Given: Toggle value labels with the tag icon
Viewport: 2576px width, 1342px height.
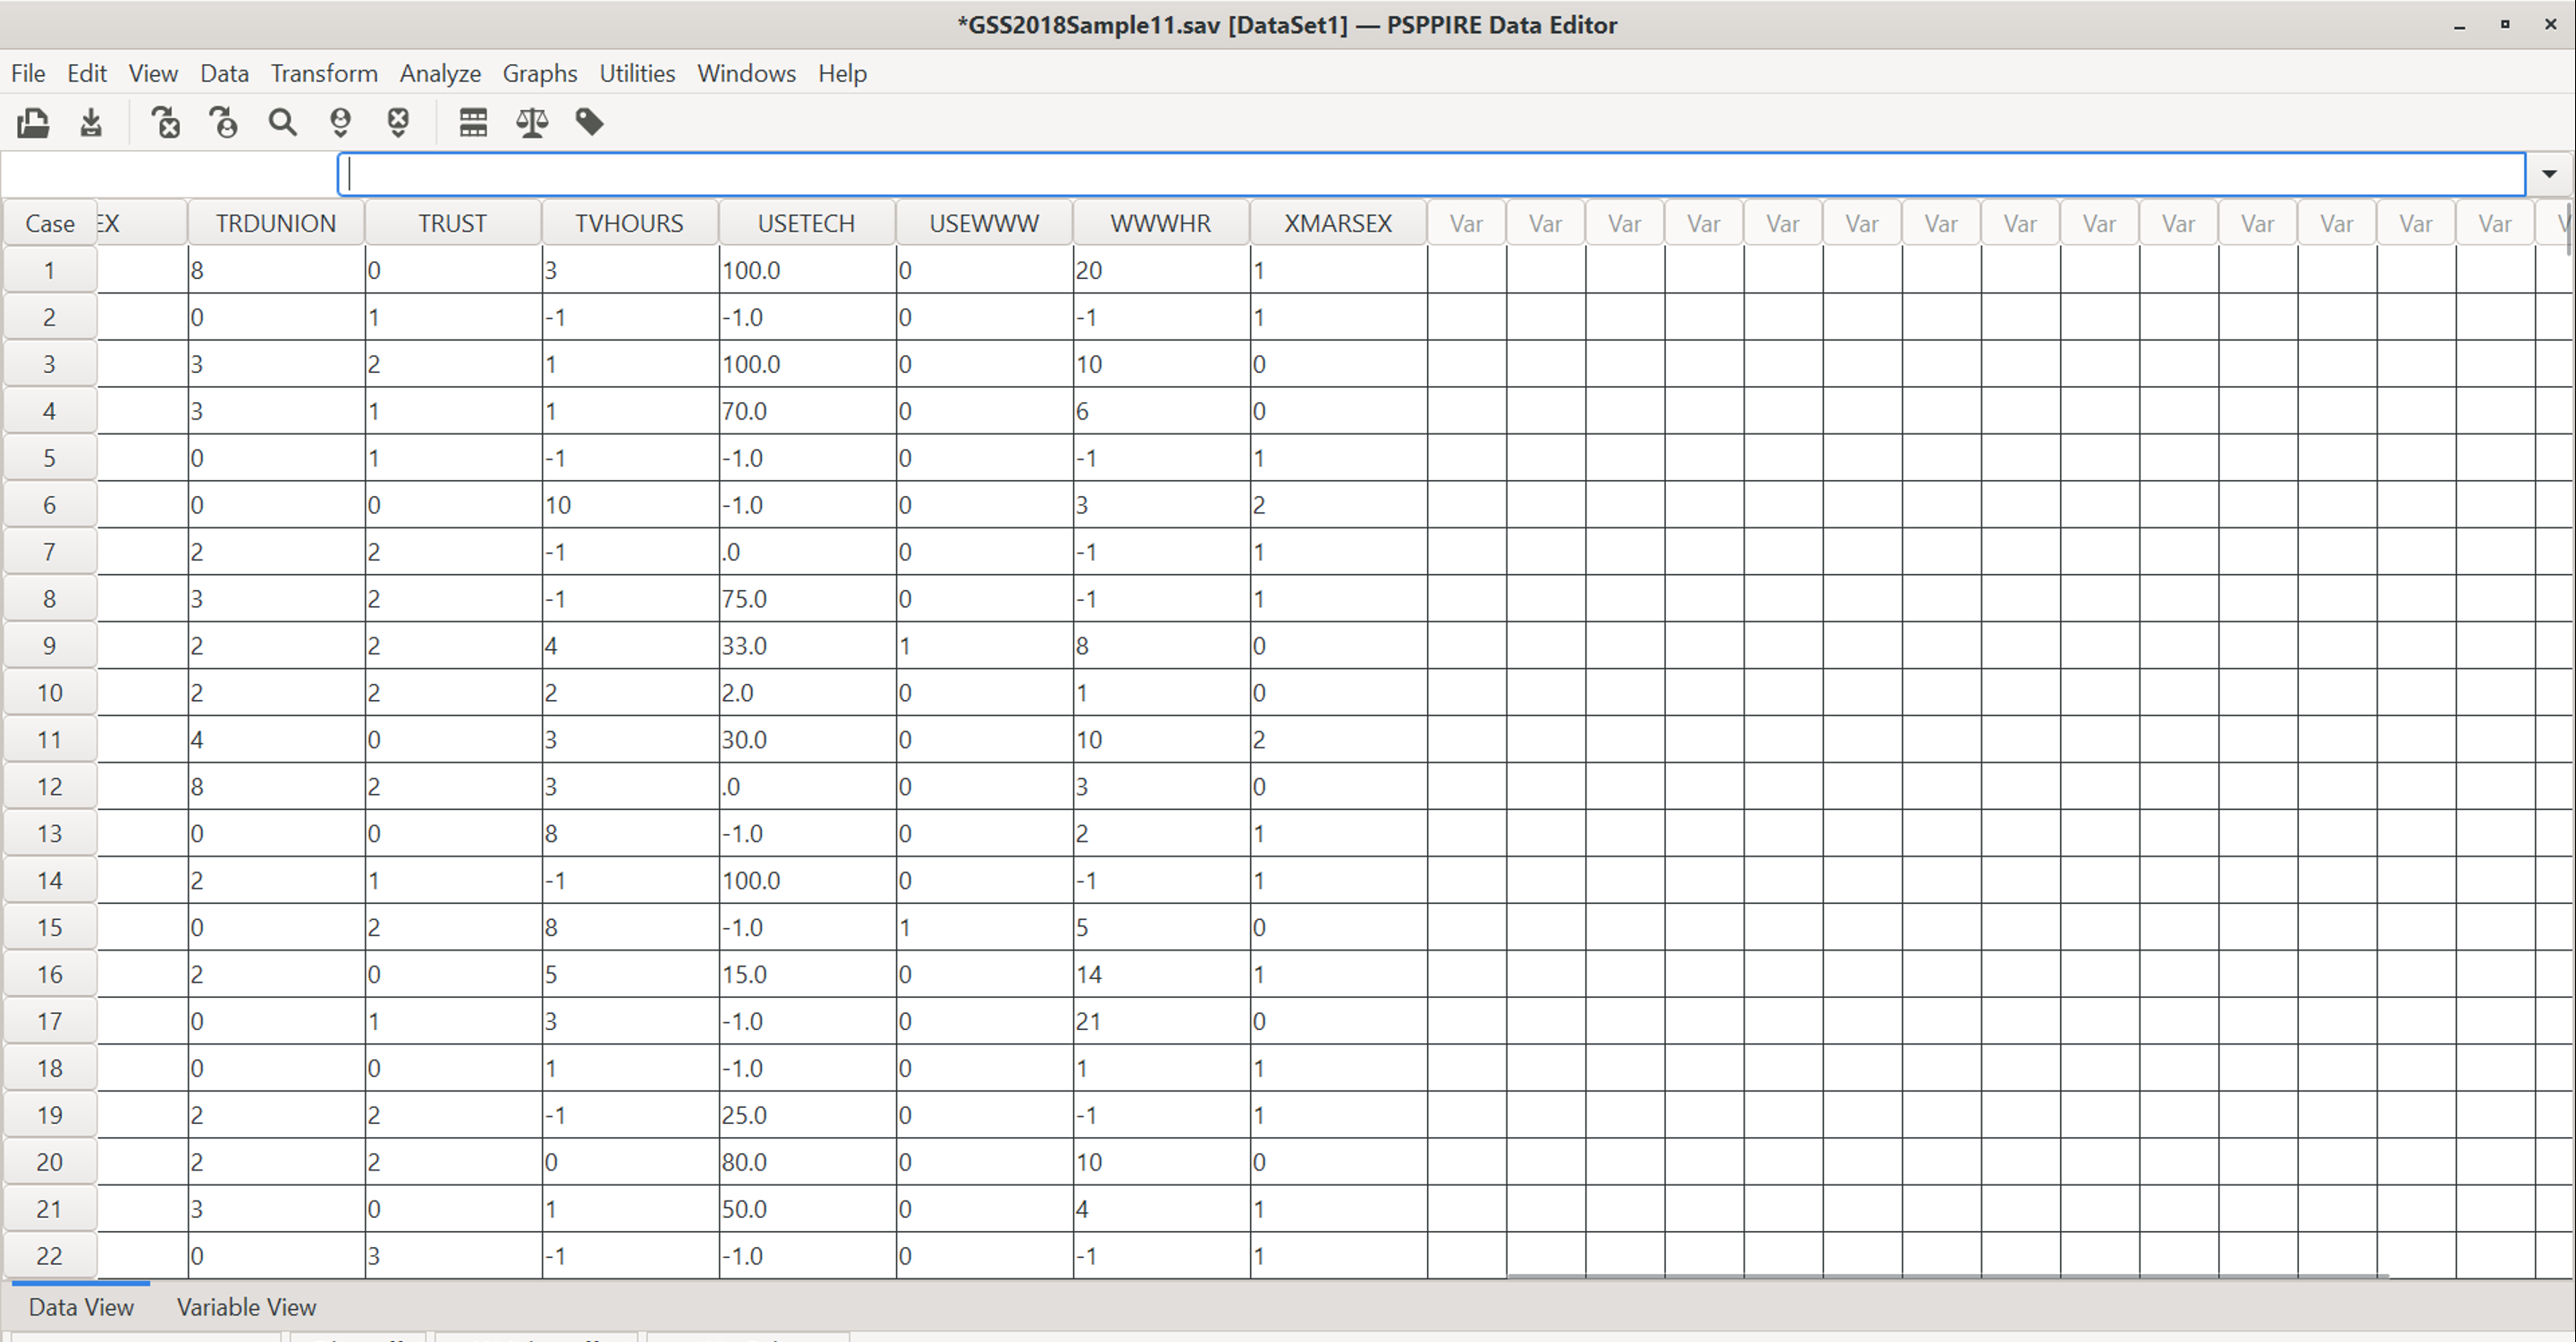Looking at the screenshot, I should 589,123.
